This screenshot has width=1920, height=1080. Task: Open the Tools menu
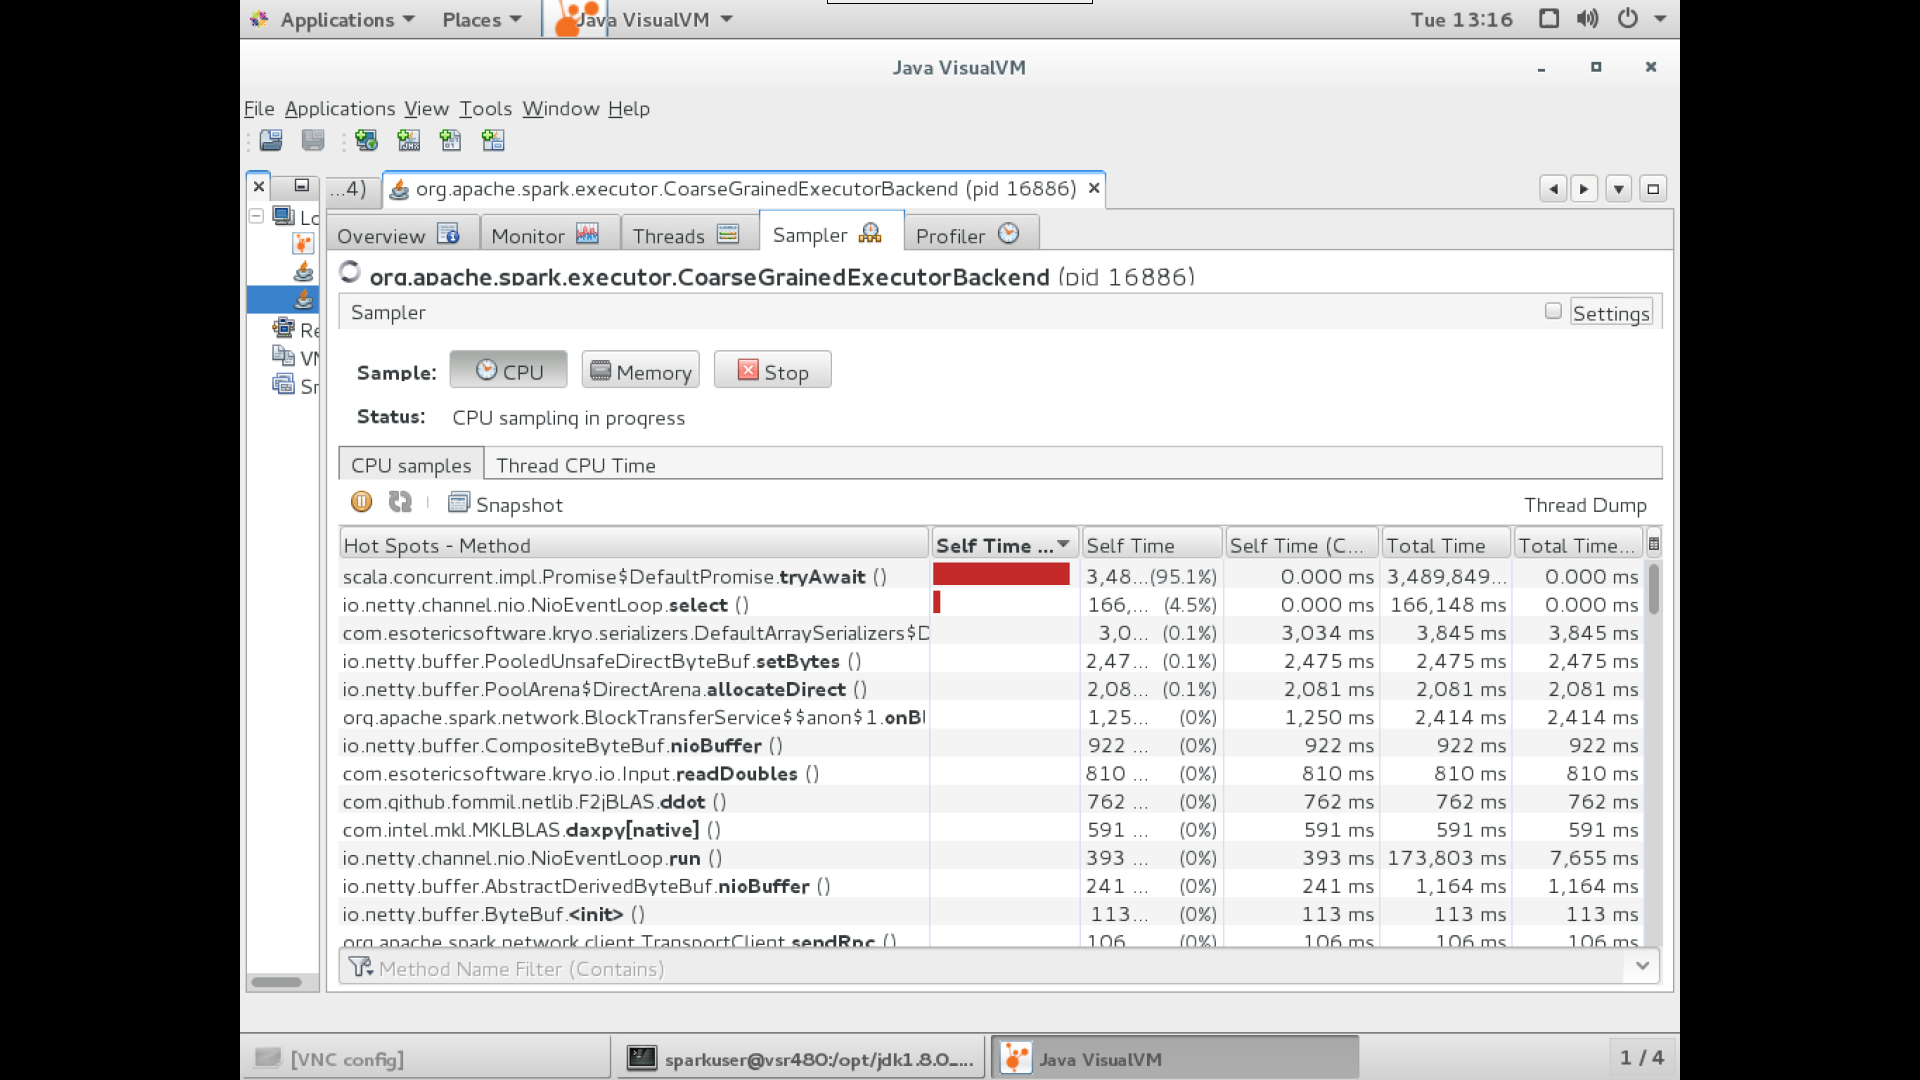[485, 108]
